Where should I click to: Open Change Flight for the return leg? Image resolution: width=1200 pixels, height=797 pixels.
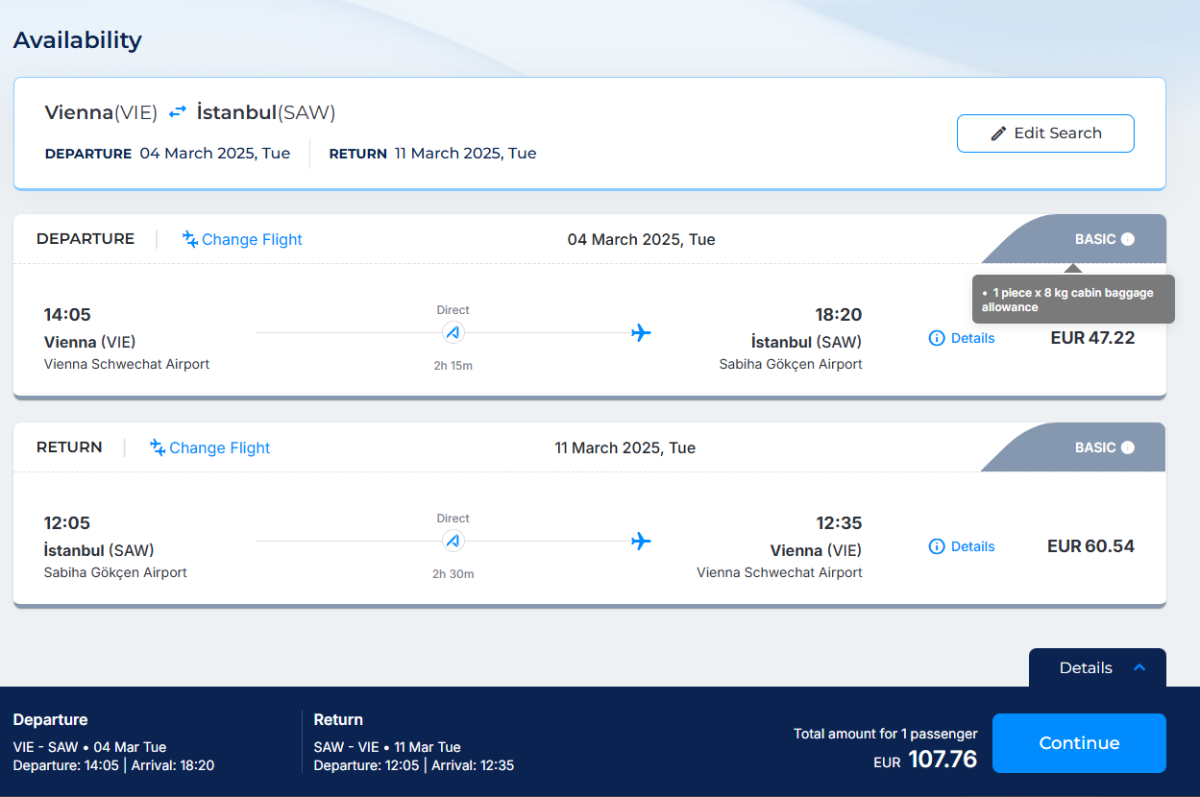(219, 447)
